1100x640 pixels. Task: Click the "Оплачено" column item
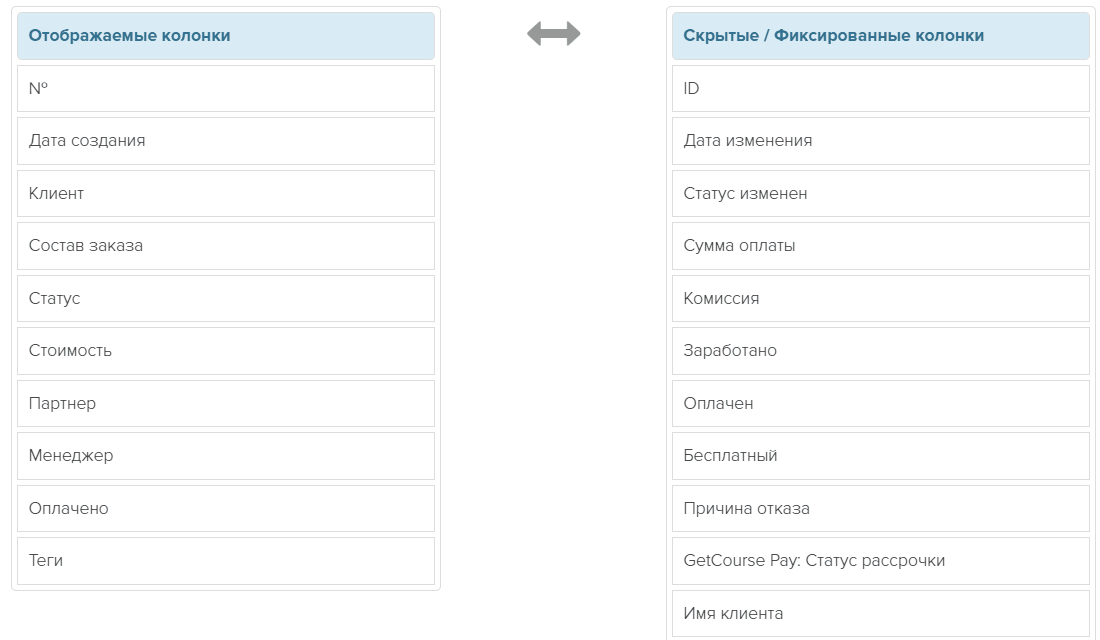click(x=225, y=508)
